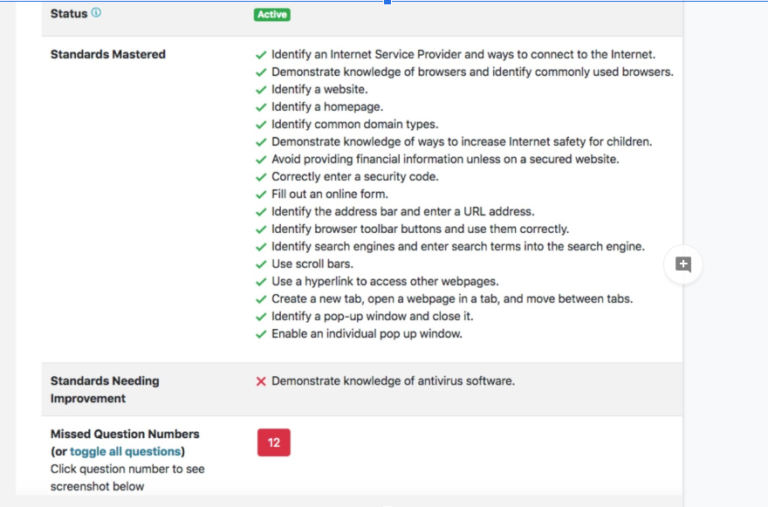Click the info icon beside Status

pyautogui.click(x=96, y=14)
